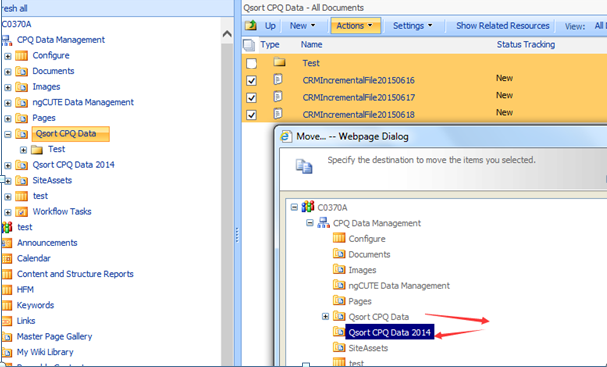Image resolution: width=607 pixels, height=367 pixels.
Task: Expand the Images node in left tree
Action: click(x=8, y=87)
